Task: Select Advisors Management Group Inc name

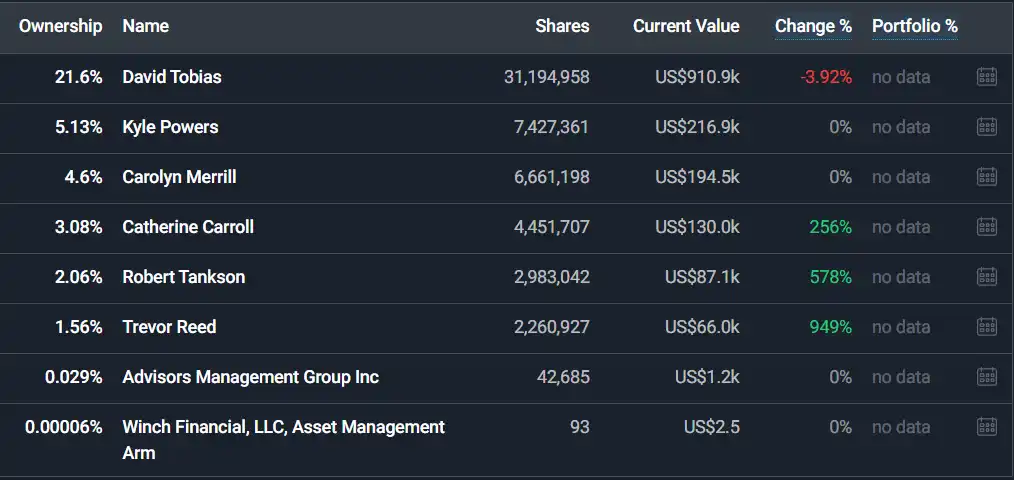Action: (x=250, y=377)
